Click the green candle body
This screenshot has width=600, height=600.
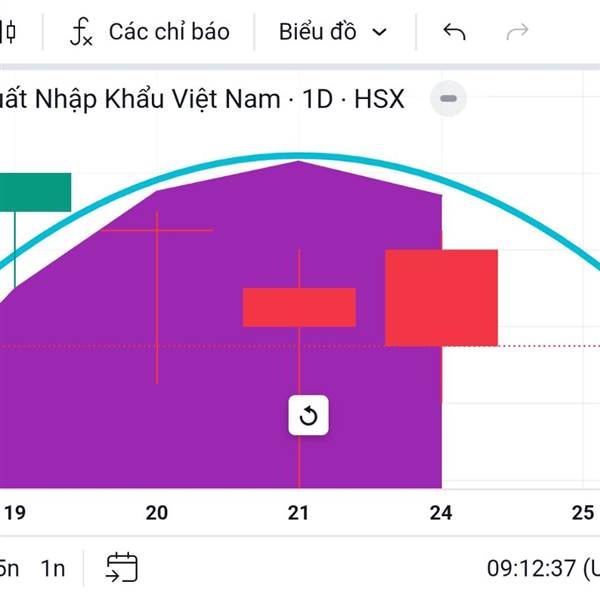(35, 192)
